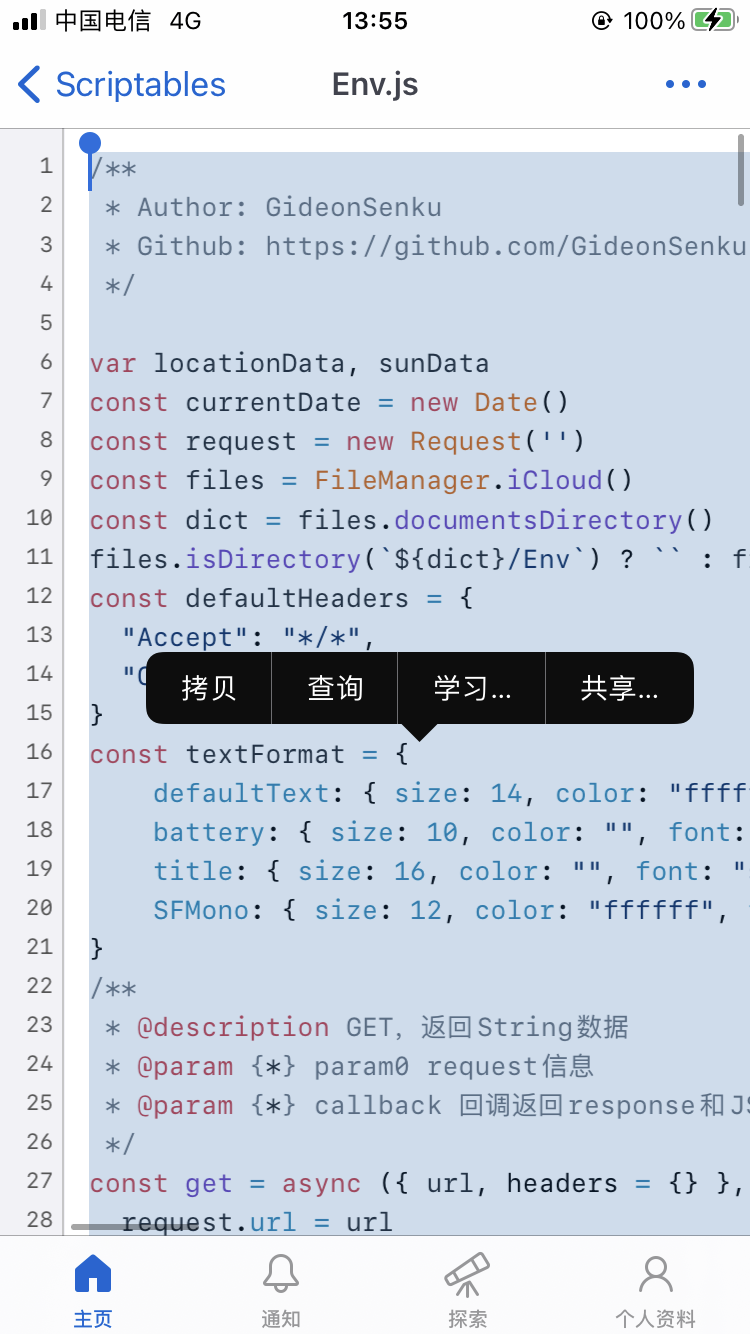Open the 个人资料 profile tab

(655, 1290)
